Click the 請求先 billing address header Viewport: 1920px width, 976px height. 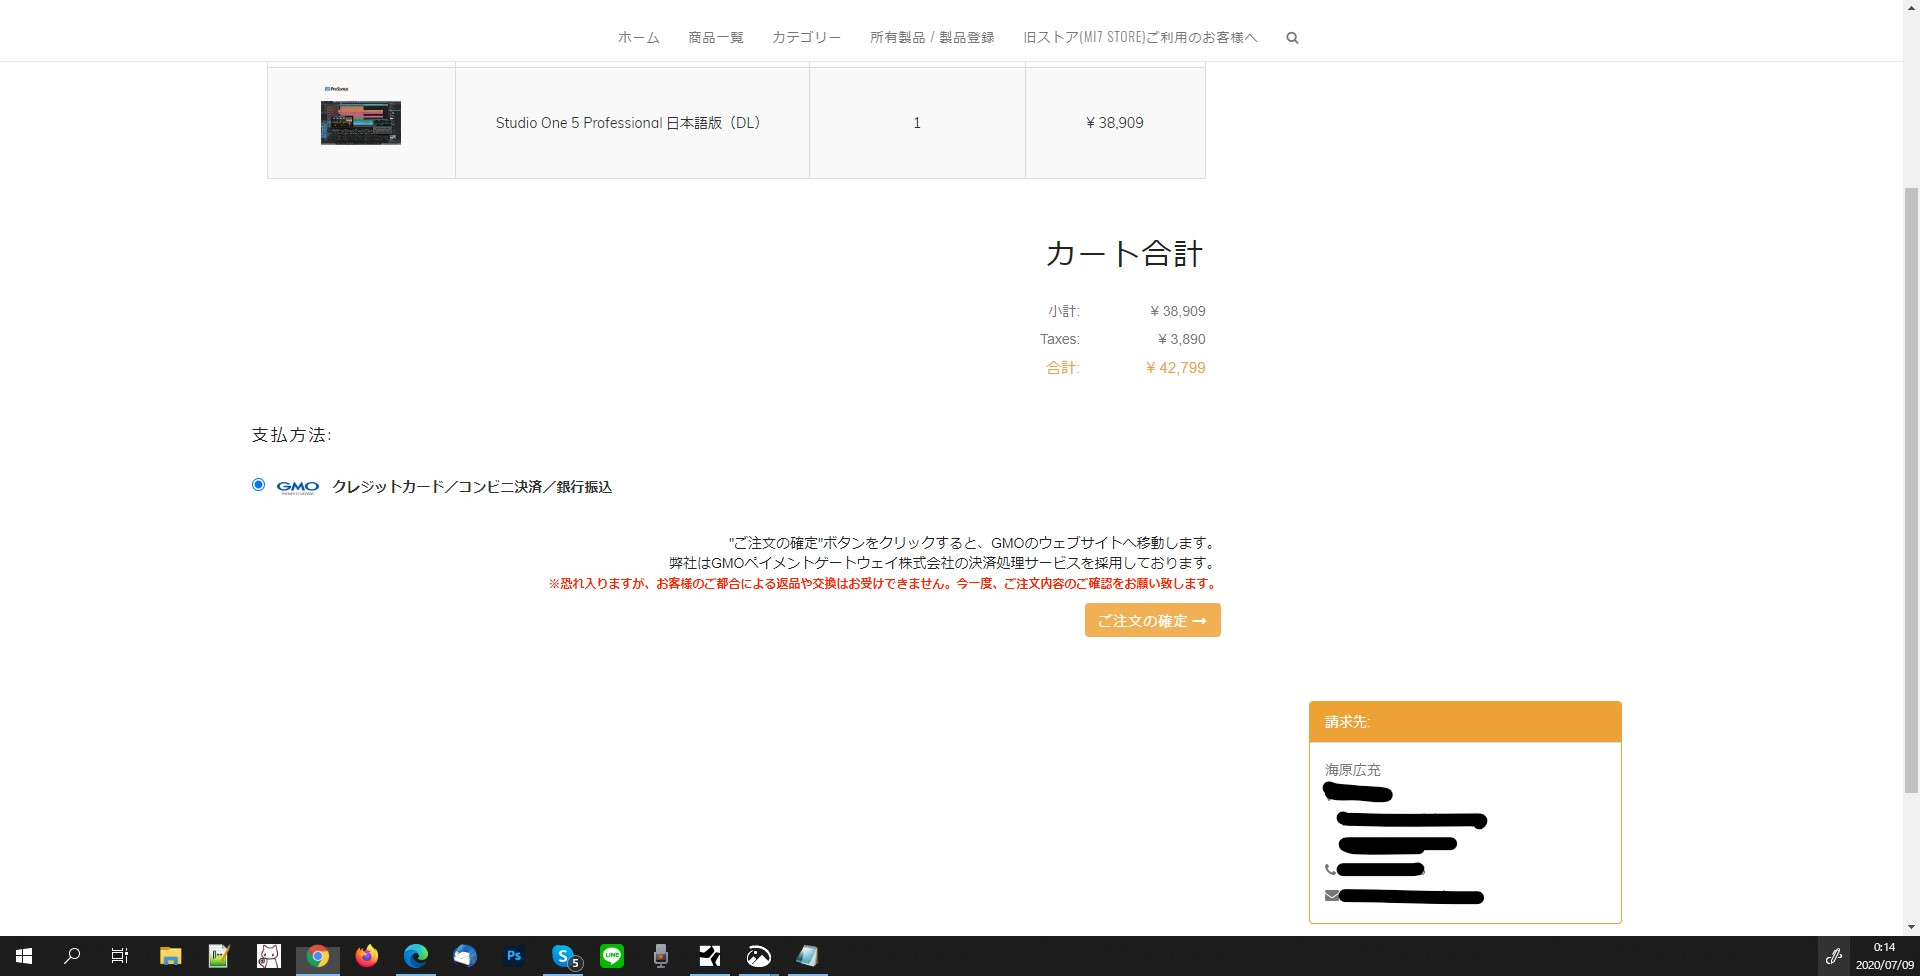[x=1465, y=722]
